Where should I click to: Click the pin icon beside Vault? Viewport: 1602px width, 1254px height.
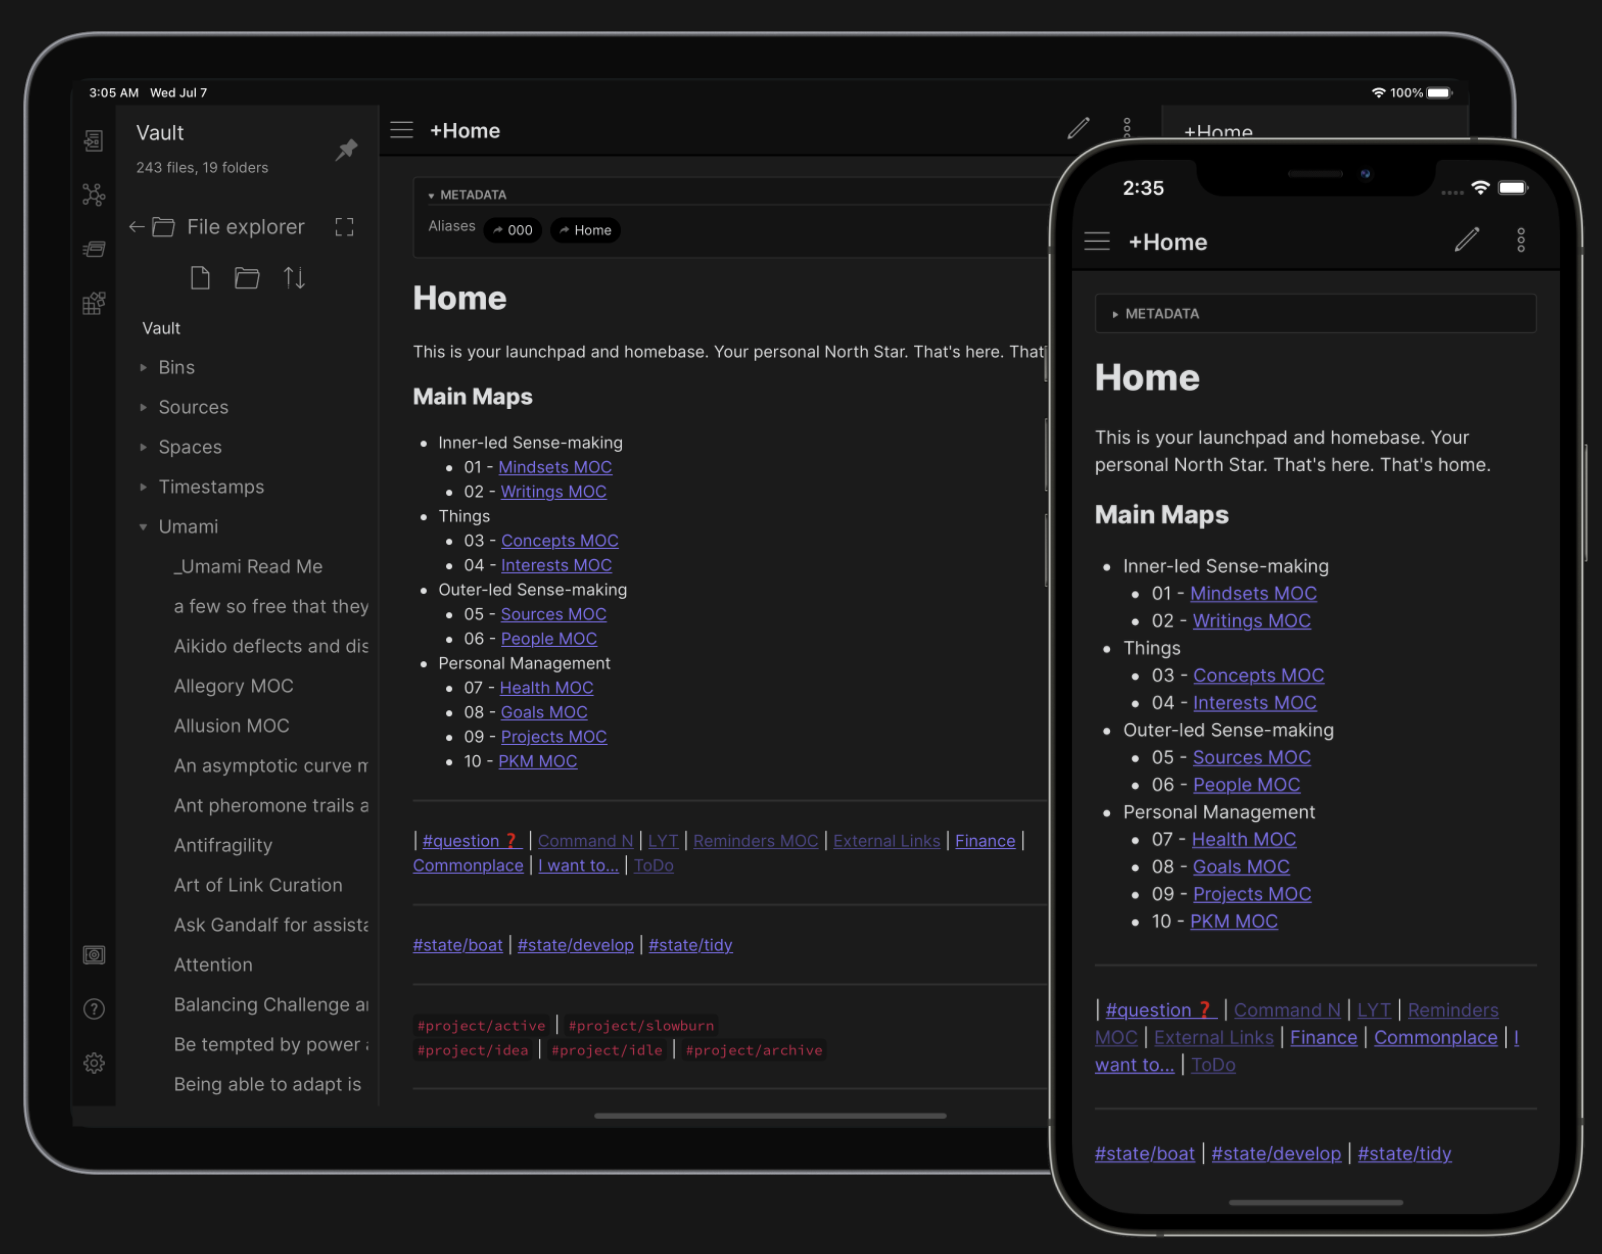tap(346, 150)
